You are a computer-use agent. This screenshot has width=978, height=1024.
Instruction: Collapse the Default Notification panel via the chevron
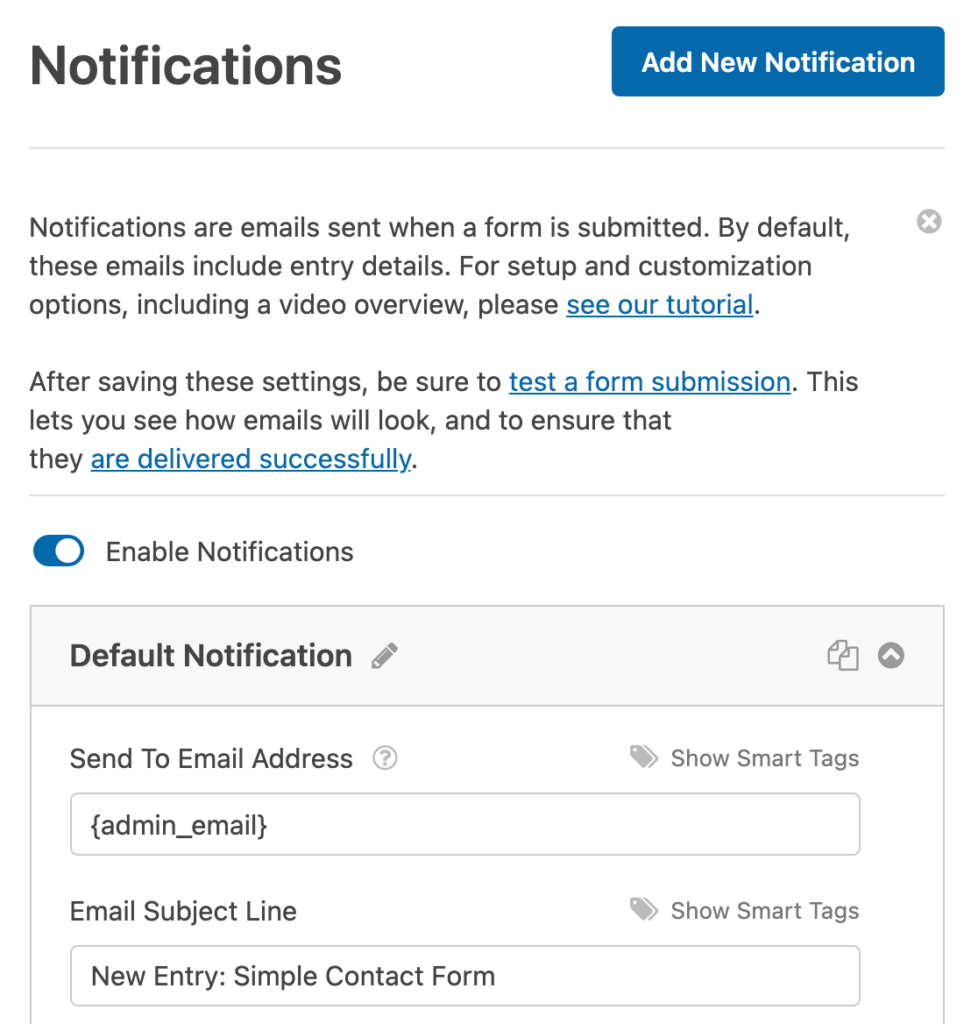(x=891, y=655)
